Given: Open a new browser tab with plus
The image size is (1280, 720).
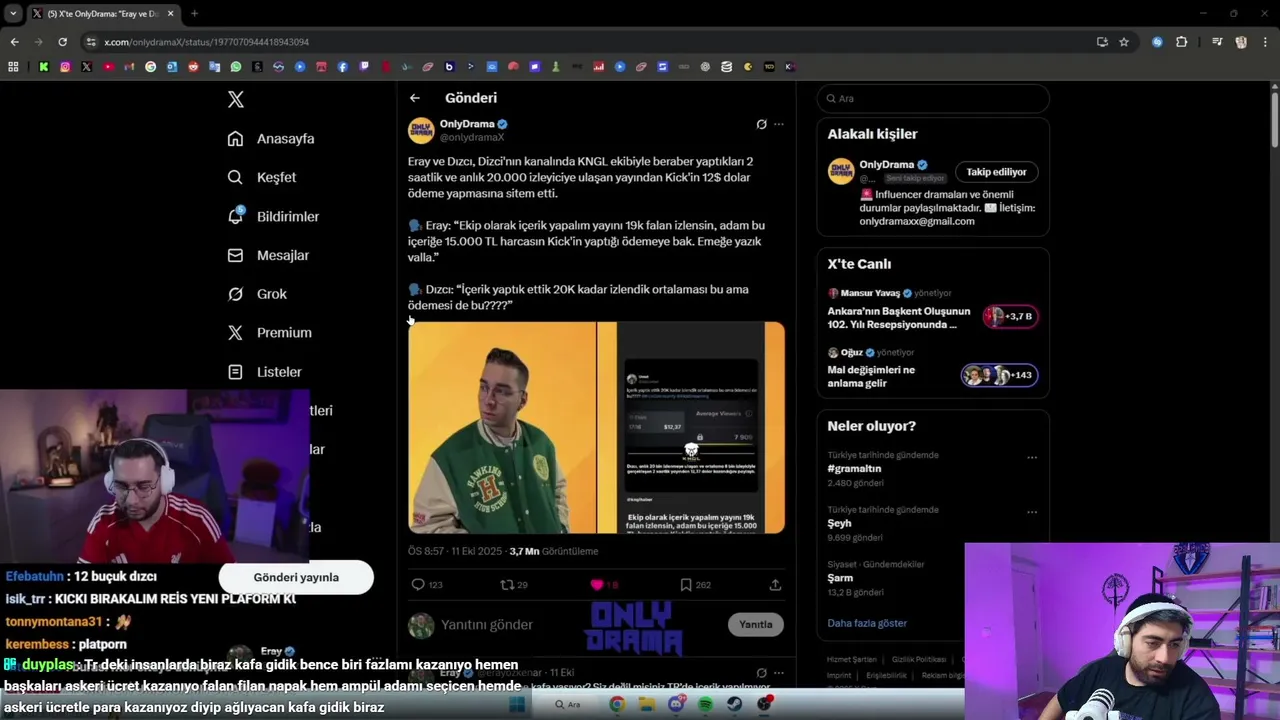Looking at the screenshot, I should (194, 13).
